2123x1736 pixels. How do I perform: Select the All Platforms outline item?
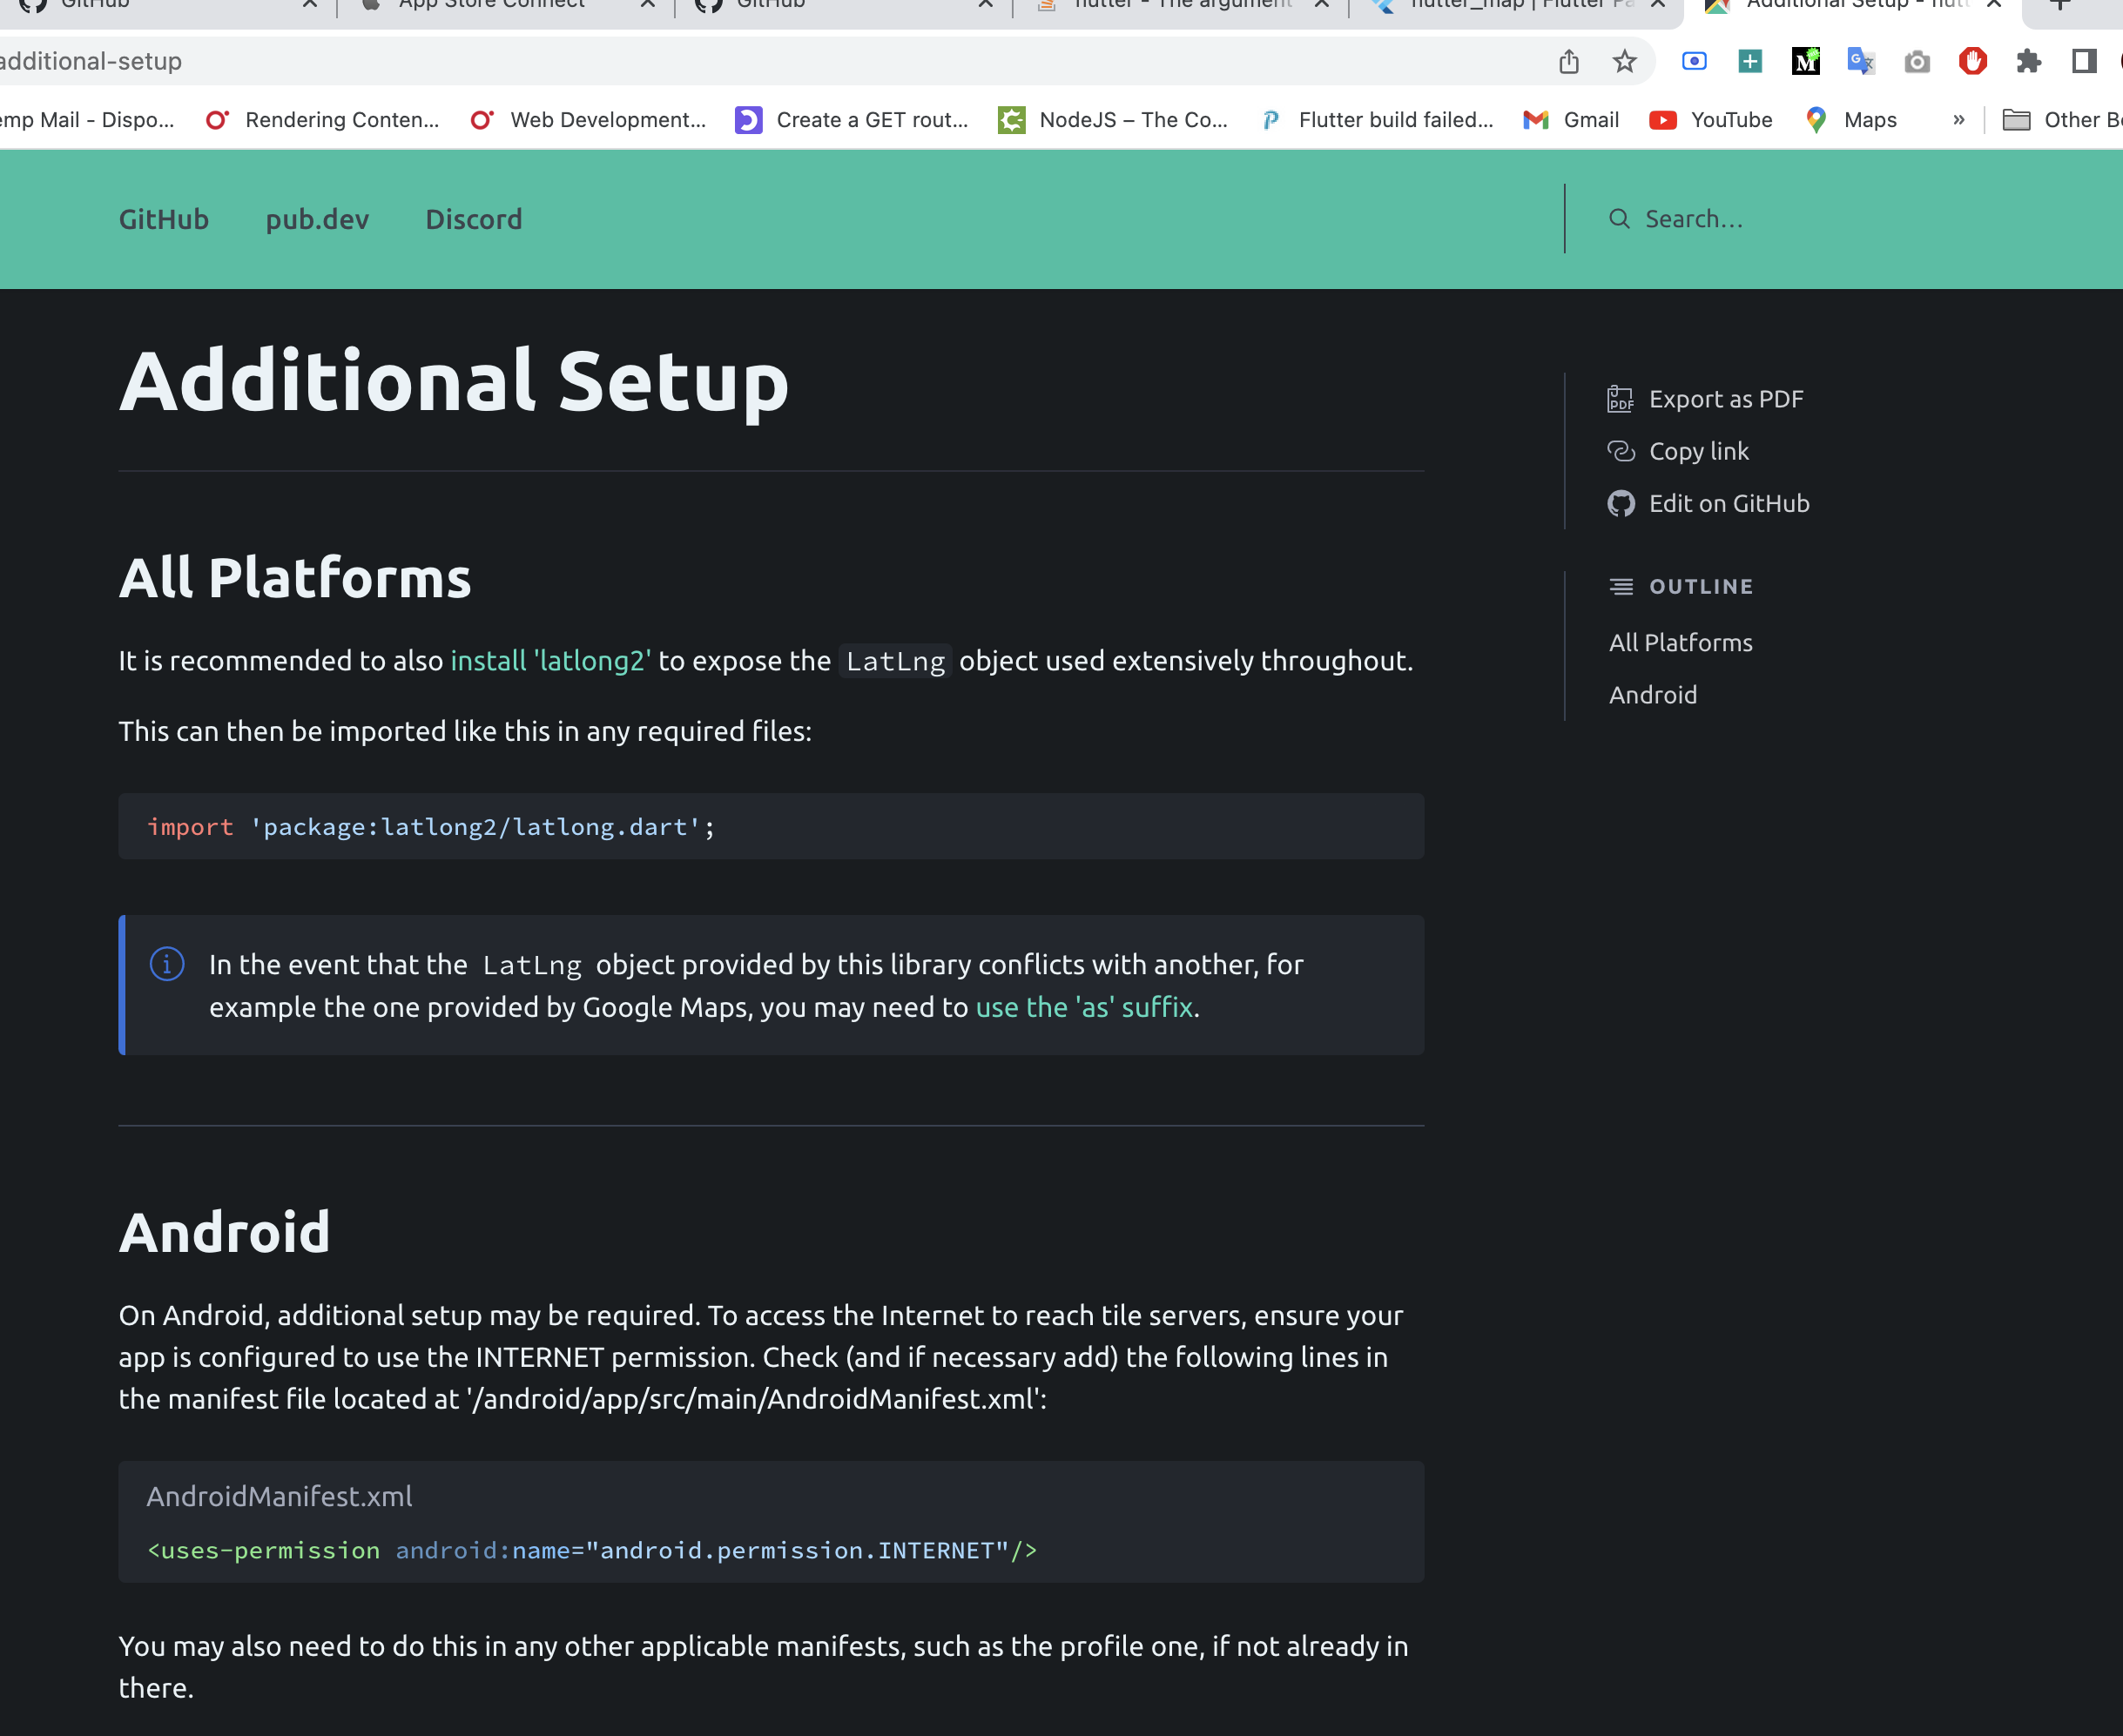(x=1682, y=642)
